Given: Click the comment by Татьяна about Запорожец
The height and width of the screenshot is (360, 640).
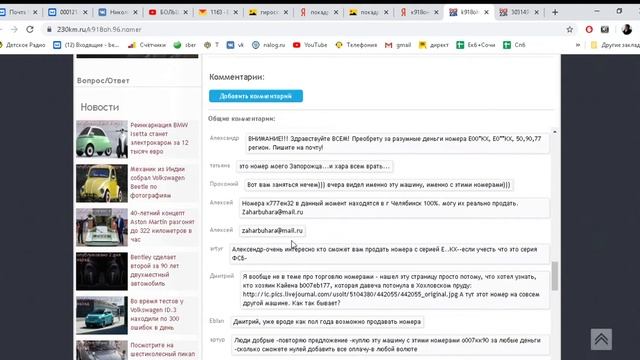Looking at the screenshot, I should [x=314, y=166].
